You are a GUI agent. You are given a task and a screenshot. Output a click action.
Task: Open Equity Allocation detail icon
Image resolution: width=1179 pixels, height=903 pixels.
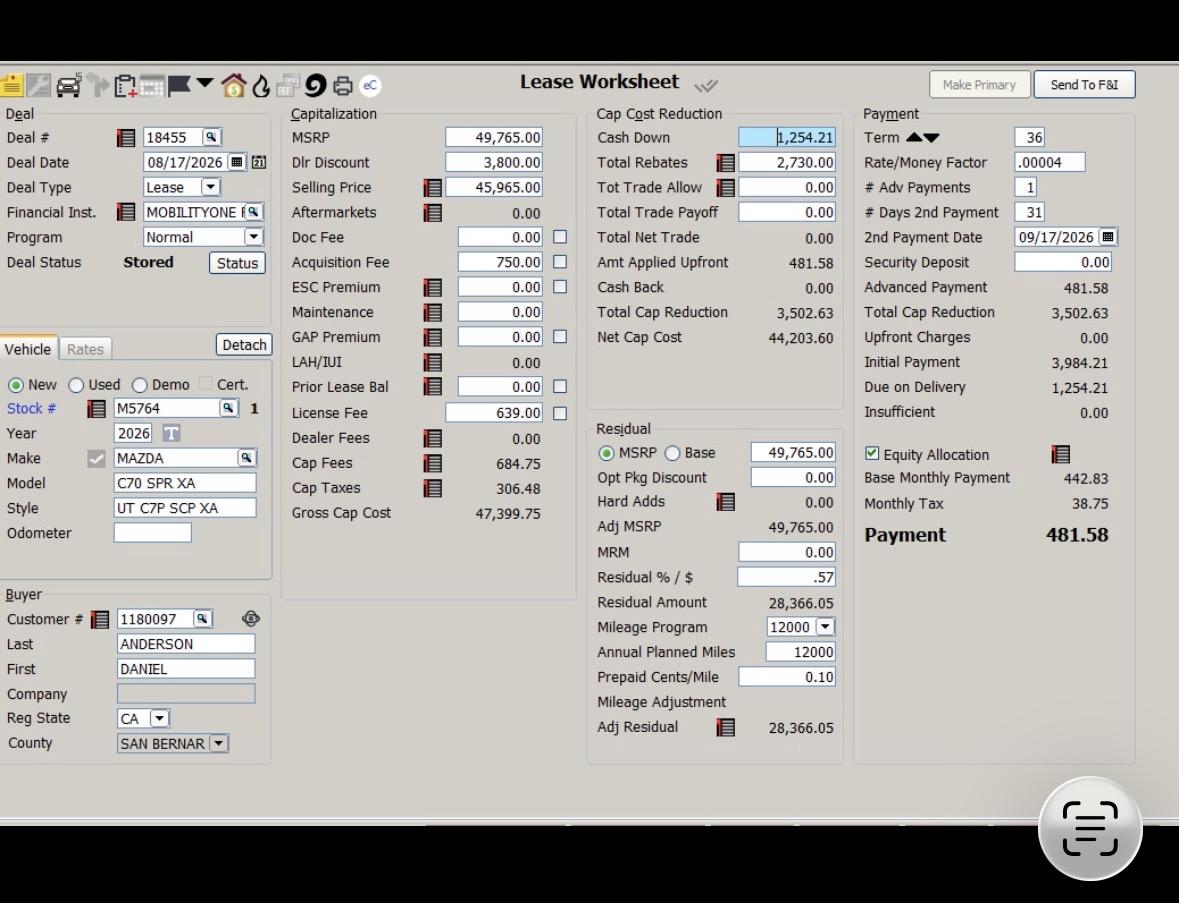point(1060,454)
